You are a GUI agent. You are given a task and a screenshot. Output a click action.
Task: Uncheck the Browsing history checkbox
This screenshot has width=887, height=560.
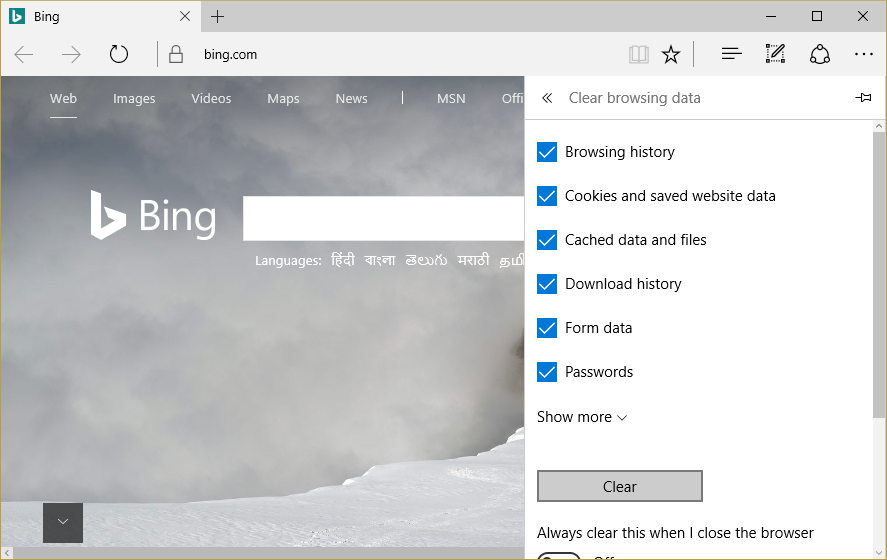[x=547, y=152]
